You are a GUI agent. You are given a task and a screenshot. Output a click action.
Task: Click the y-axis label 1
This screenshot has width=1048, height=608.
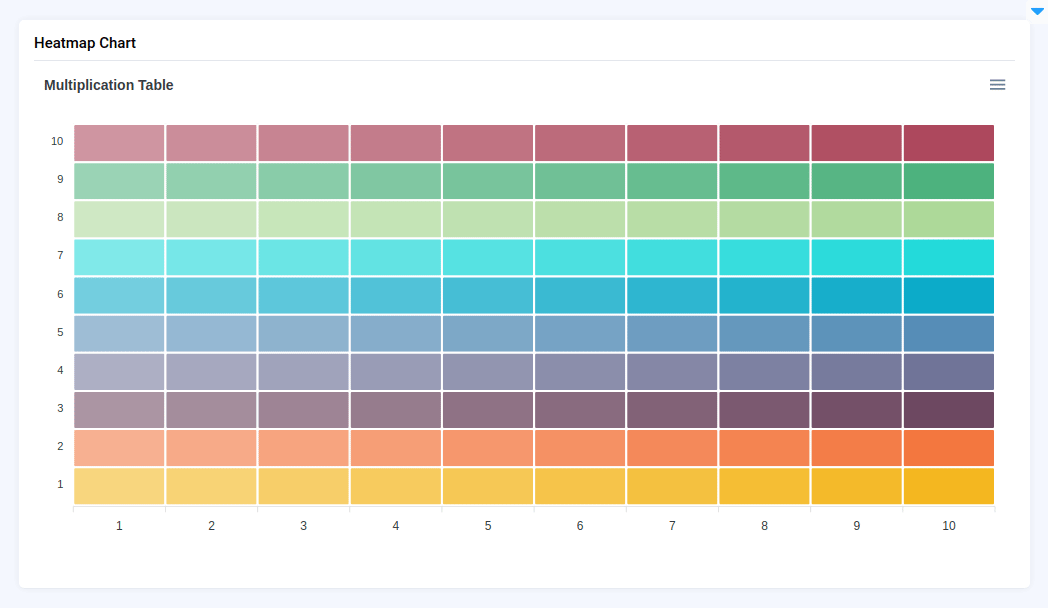60,484
